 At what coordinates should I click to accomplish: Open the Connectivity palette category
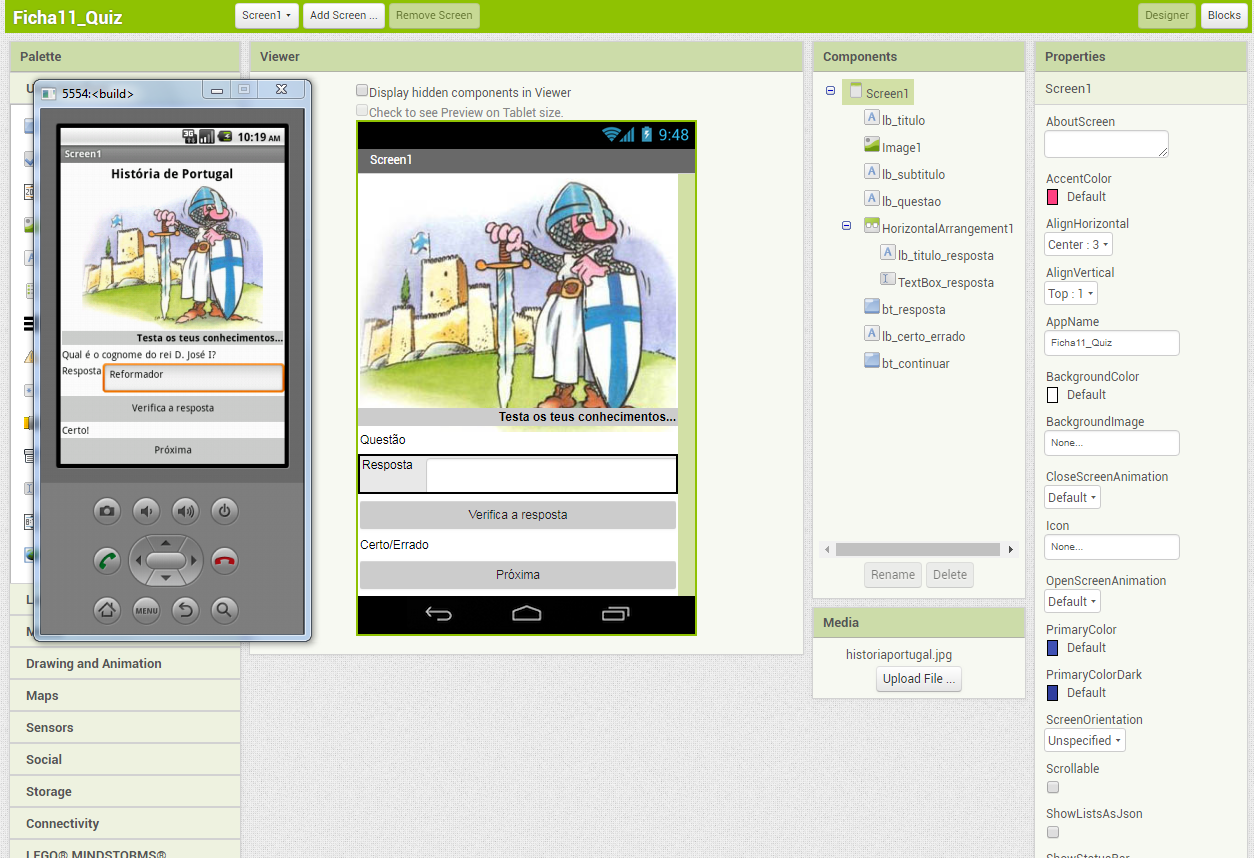click(x=125, y=823)
